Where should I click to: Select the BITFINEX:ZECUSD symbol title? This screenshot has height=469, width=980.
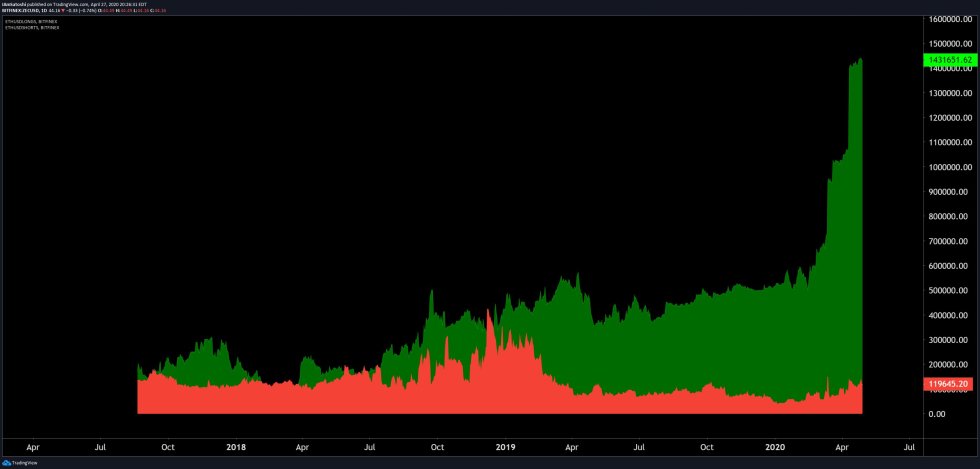point(22,11)
